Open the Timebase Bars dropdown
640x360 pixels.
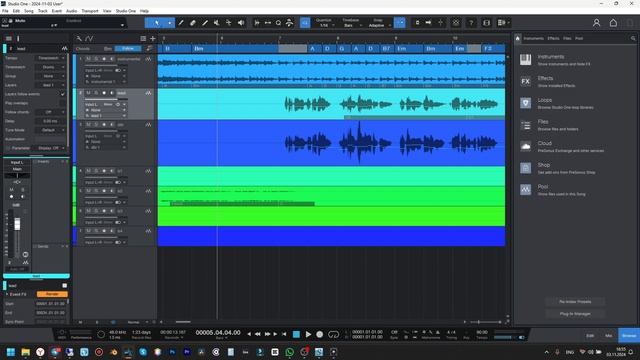pyautogui.click(x=351, y=25)
